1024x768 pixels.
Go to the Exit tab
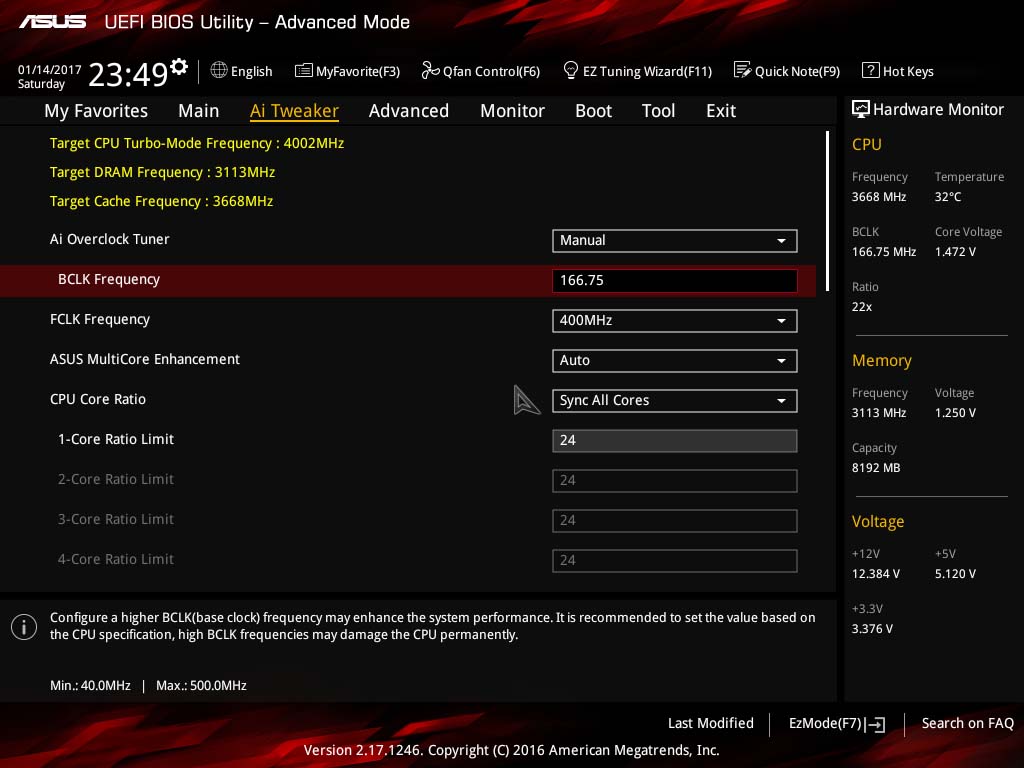[x=721, y=111]
